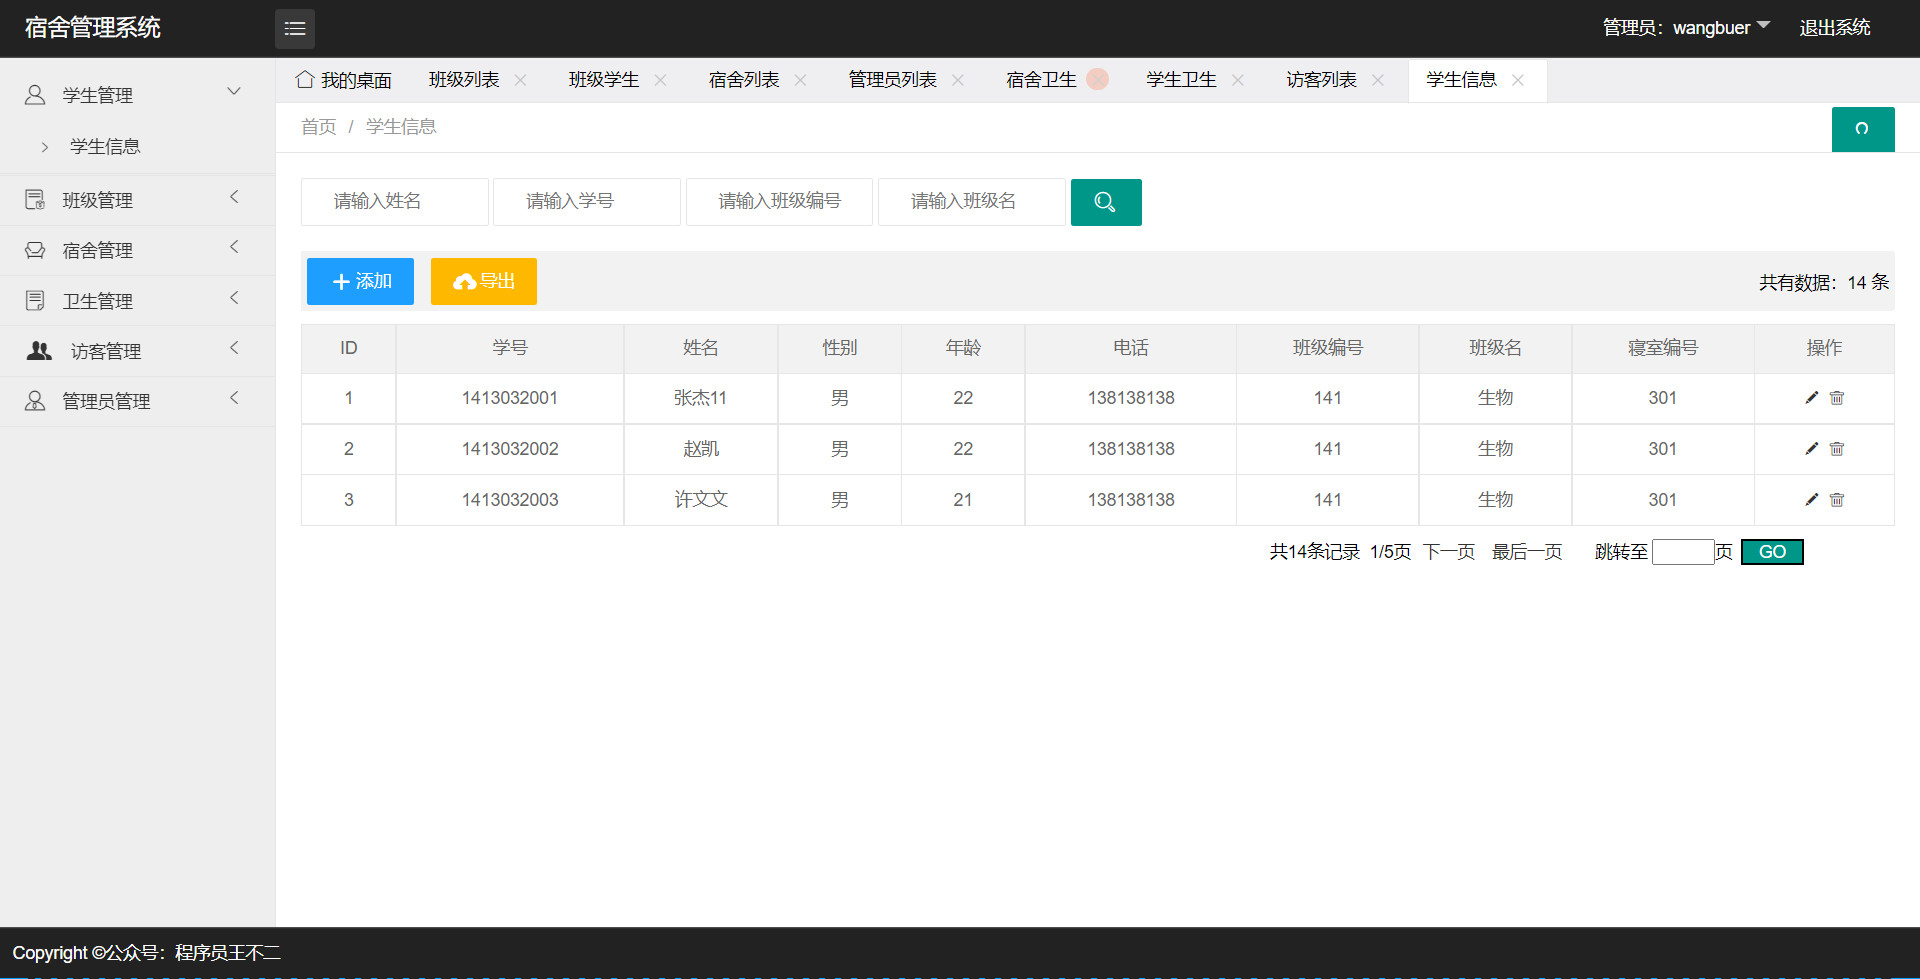Image resolution: width=1920 pixels, height=979 pixels.
Task: Edit 张杰11's record using the pencil icon
Action: coord(1811,397)
